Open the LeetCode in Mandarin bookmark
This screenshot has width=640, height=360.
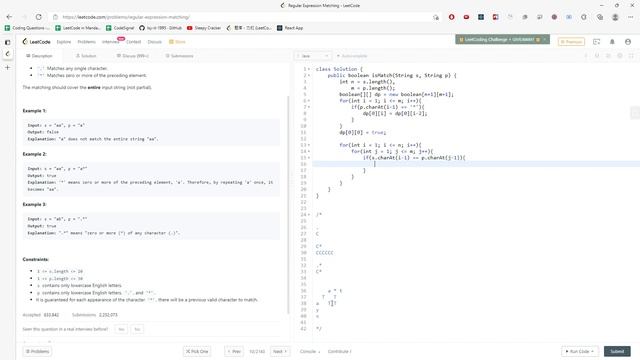click(x=78, y=28)
